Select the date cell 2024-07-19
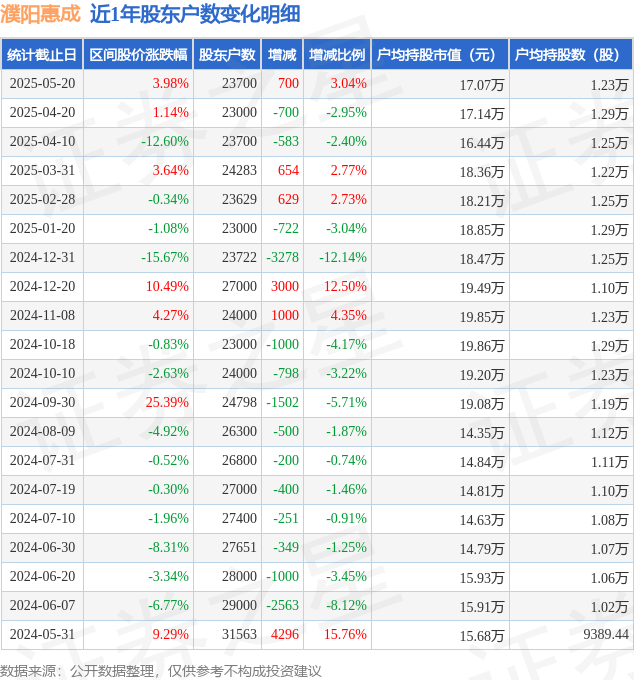 pyautogui.click(x=42, y=489)
